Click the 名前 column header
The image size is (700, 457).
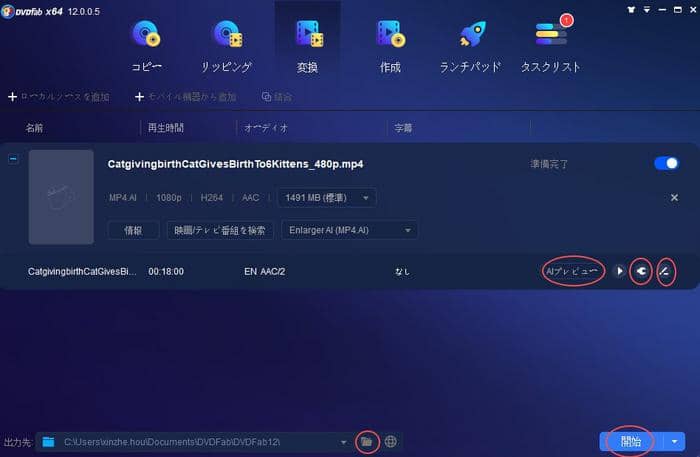[x=34, y=129]
